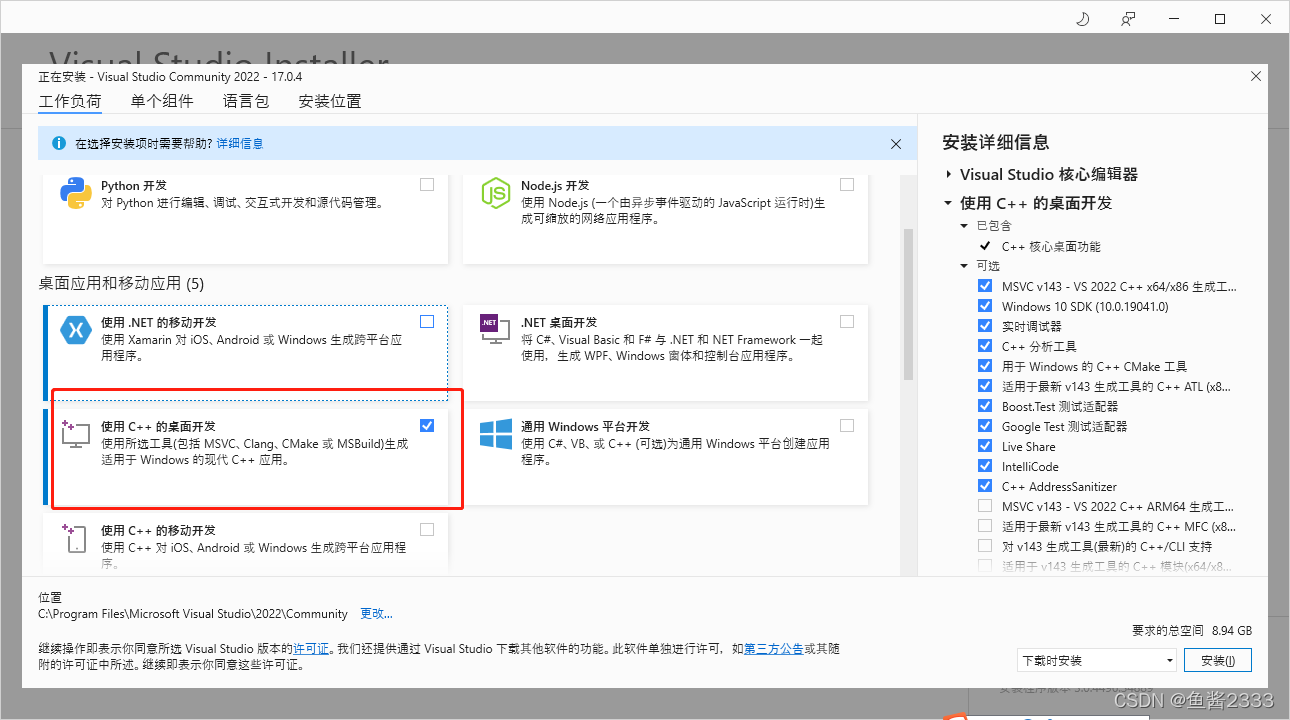Uncheck C++ AddressSanitizer component
1290x720 pixels.
pyautogui.click(x=986, y=486)
